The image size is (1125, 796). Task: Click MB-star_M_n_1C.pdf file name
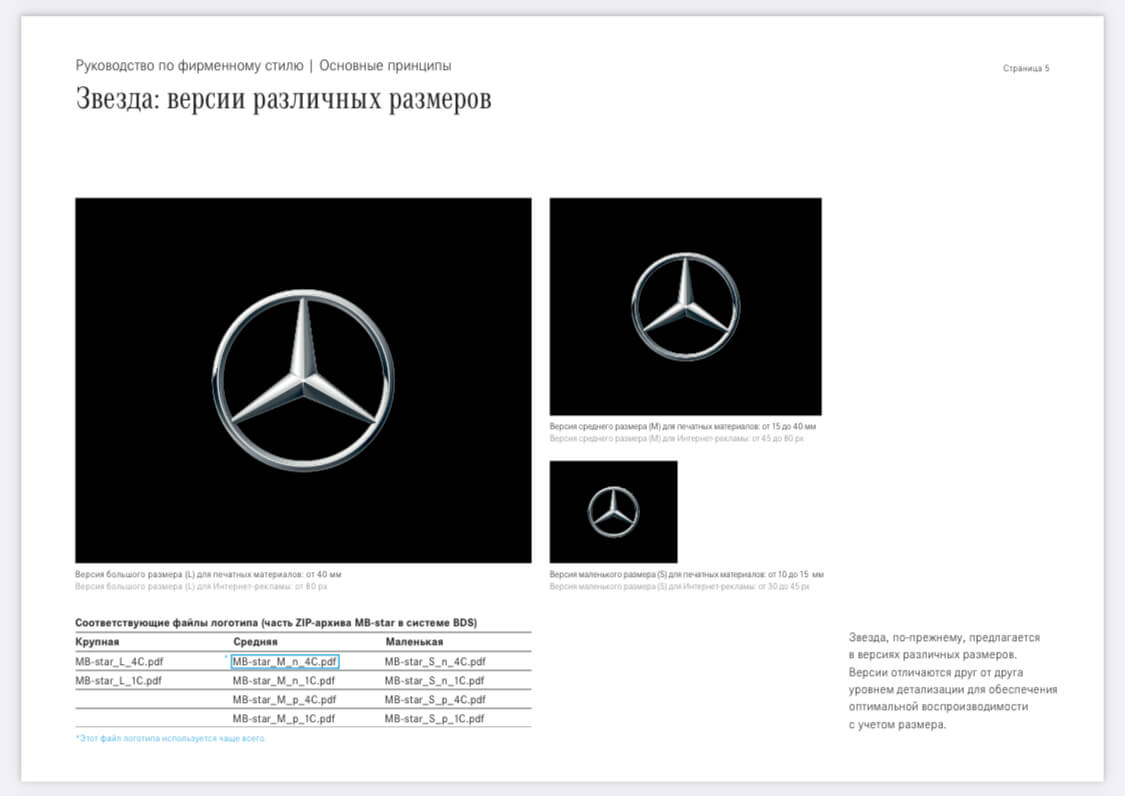[x=283, y=680]
